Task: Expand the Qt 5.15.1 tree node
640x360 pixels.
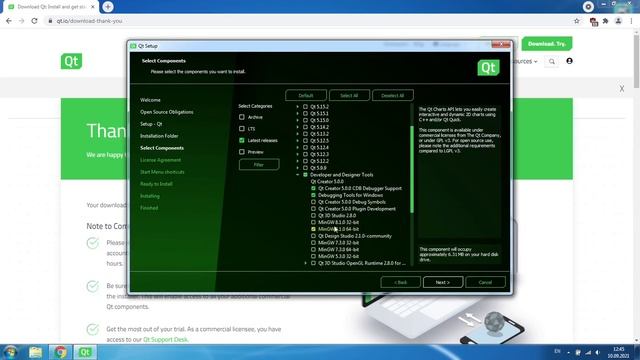Action: pyautogui.click(x=298, y=113)
